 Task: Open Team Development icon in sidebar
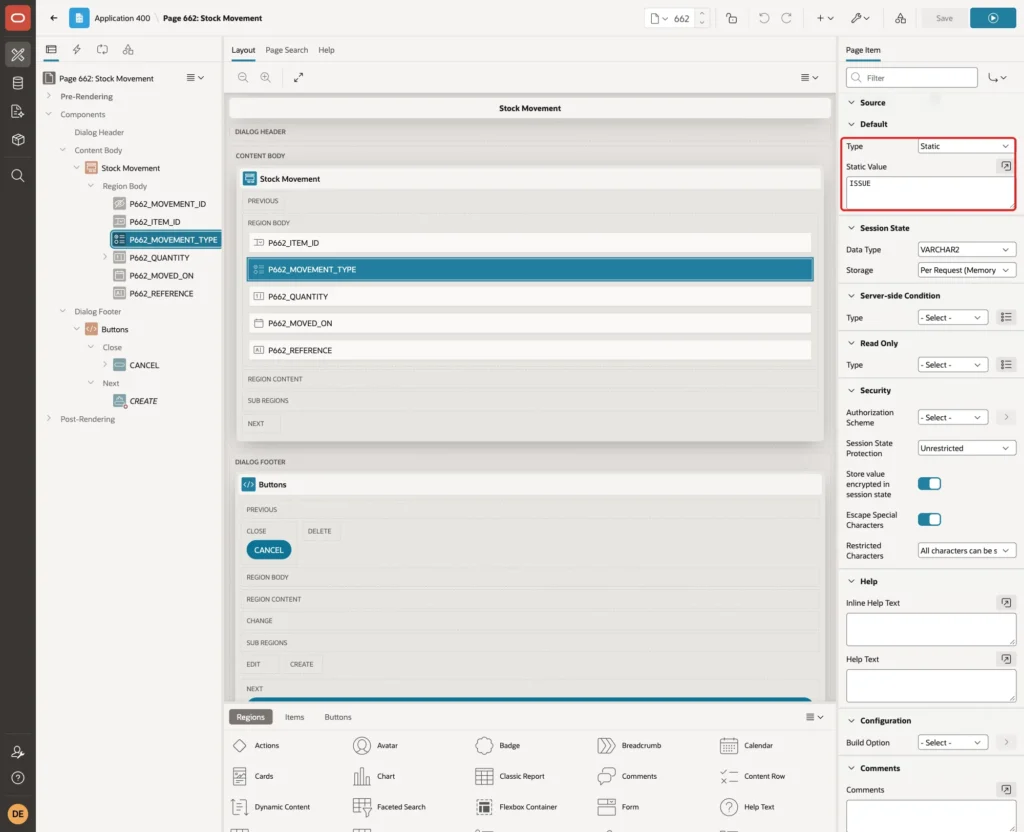pos(18,112)
